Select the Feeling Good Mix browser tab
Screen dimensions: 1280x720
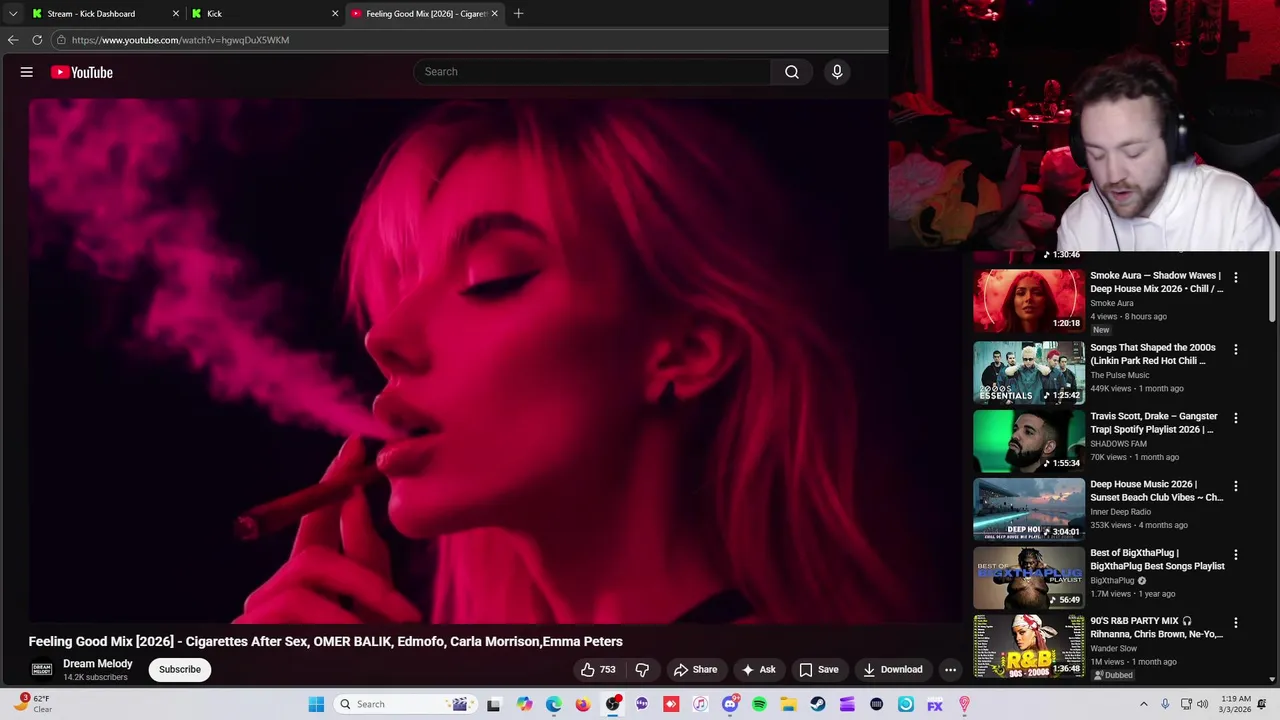pyautogui.click(x=426, y=14)
